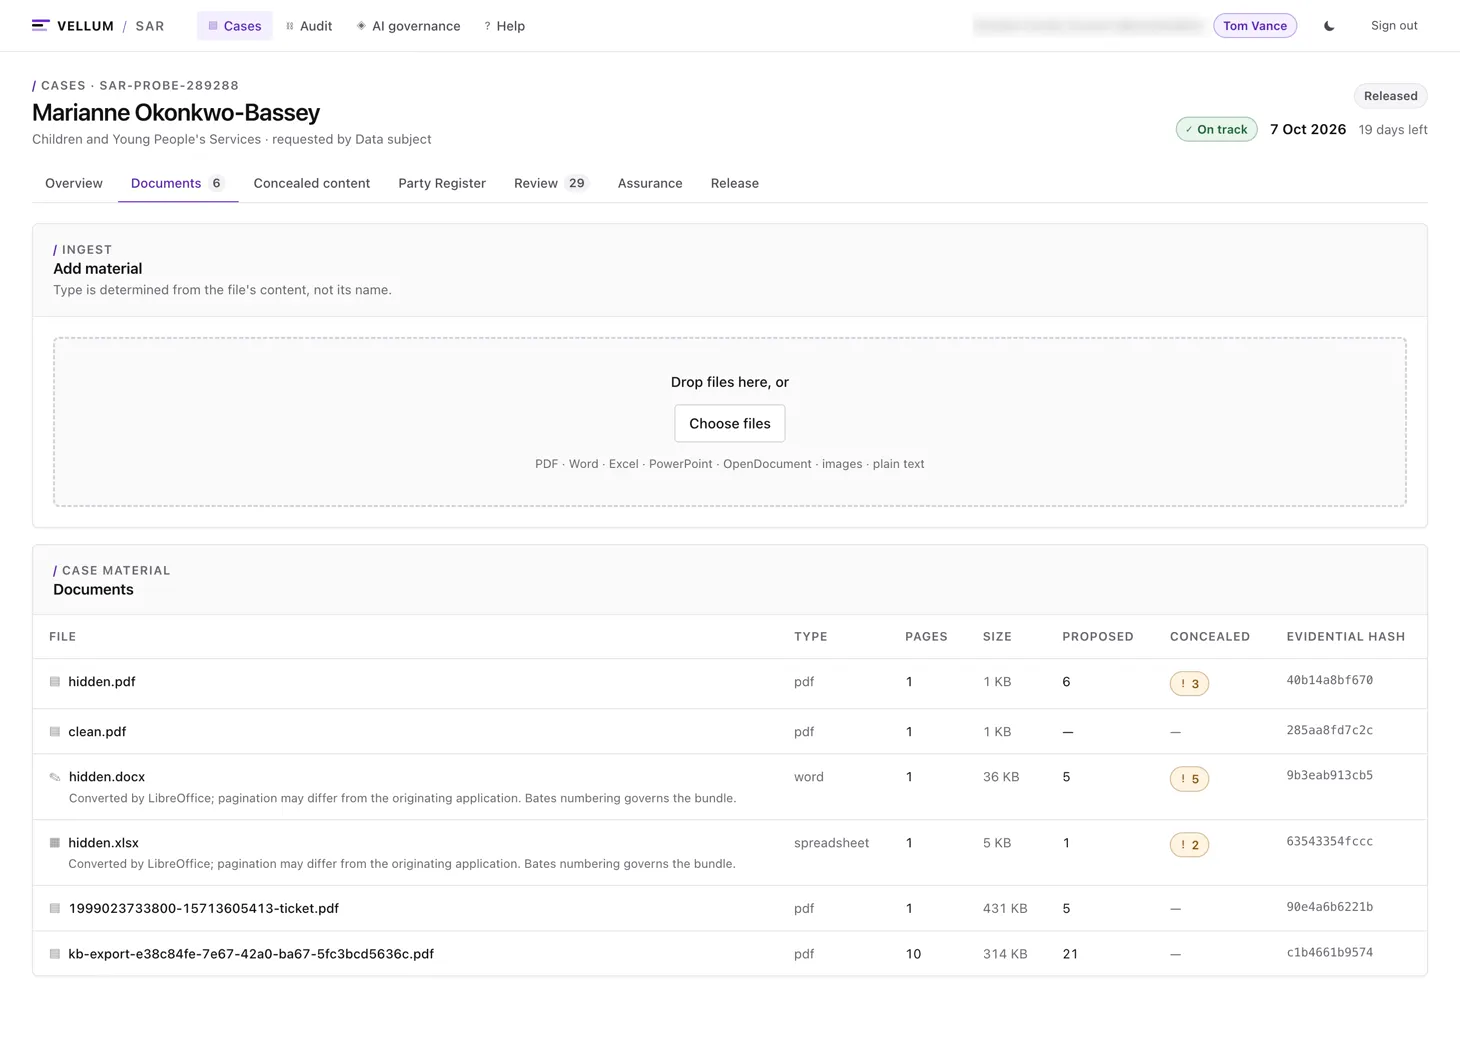
Task: Open AI governance section
Action: [408, 26]
